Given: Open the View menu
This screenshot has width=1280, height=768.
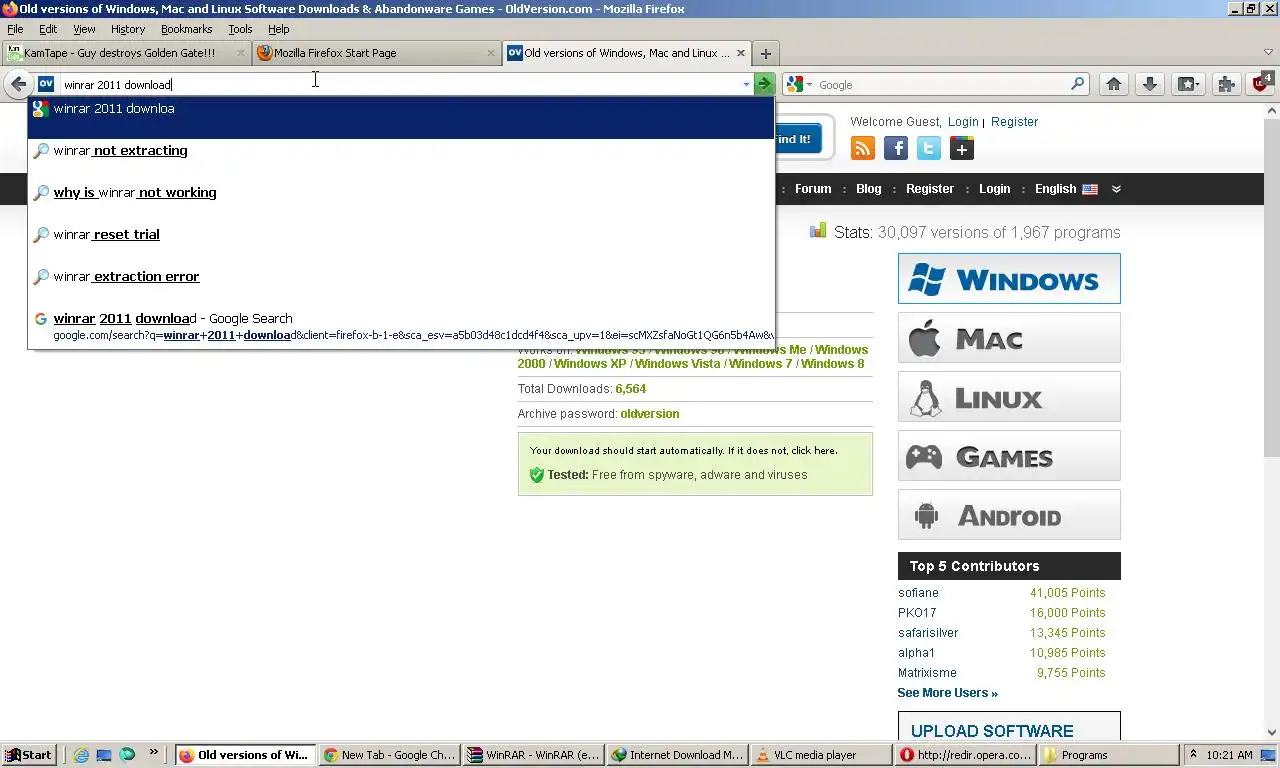Looking at the screenshot, I should click(x=84, y=29).
